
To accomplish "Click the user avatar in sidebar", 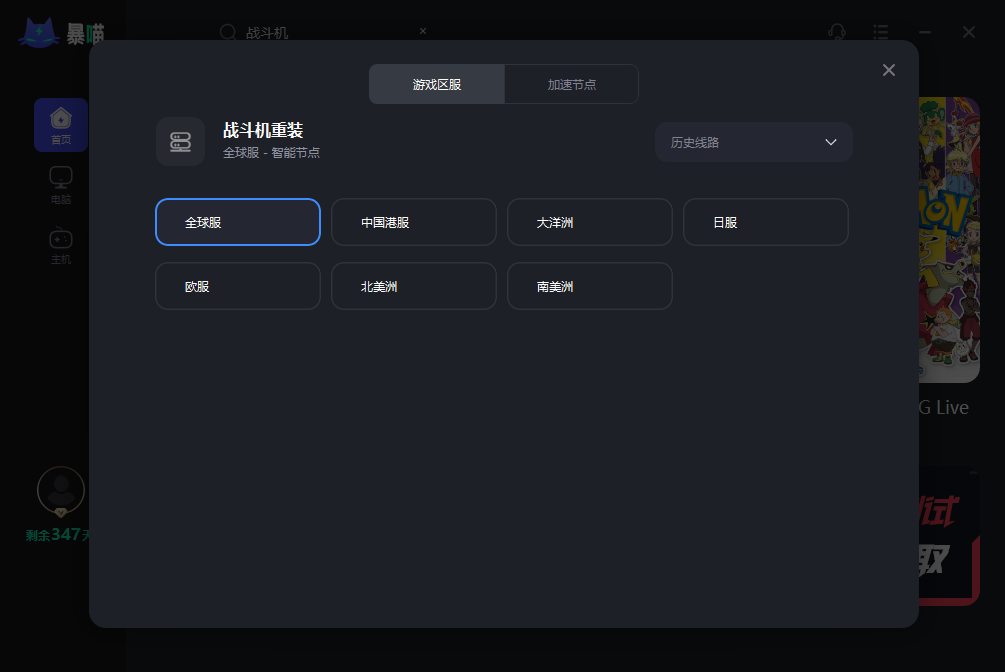I will pos(61,491).
